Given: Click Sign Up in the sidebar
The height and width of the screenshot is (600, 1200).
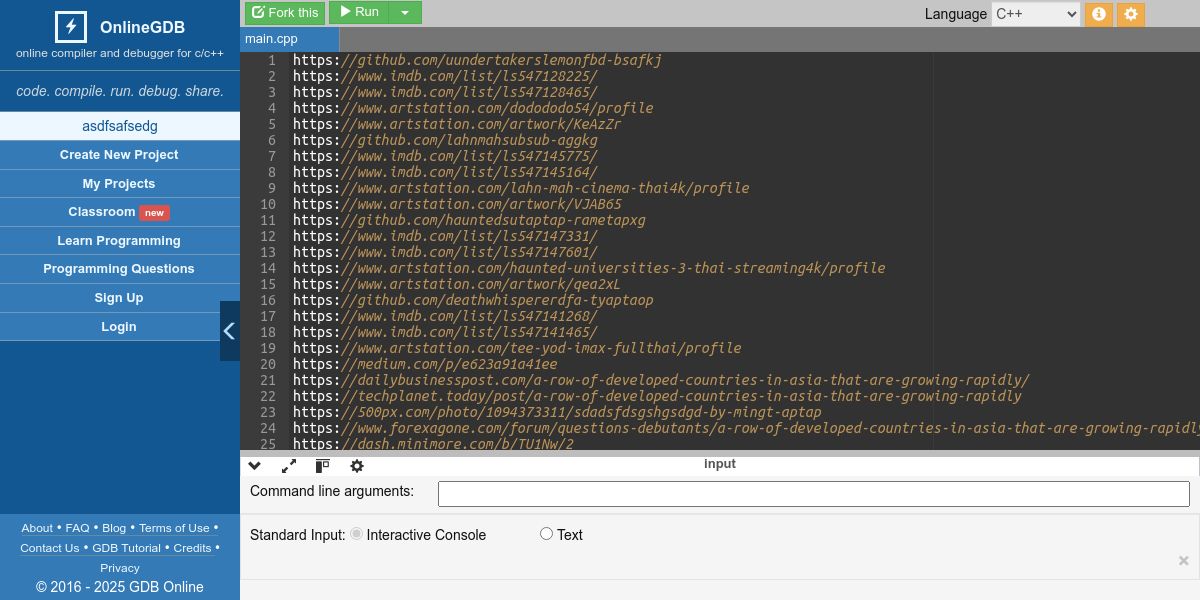Looking at the screenshot, I should [119, 298].
